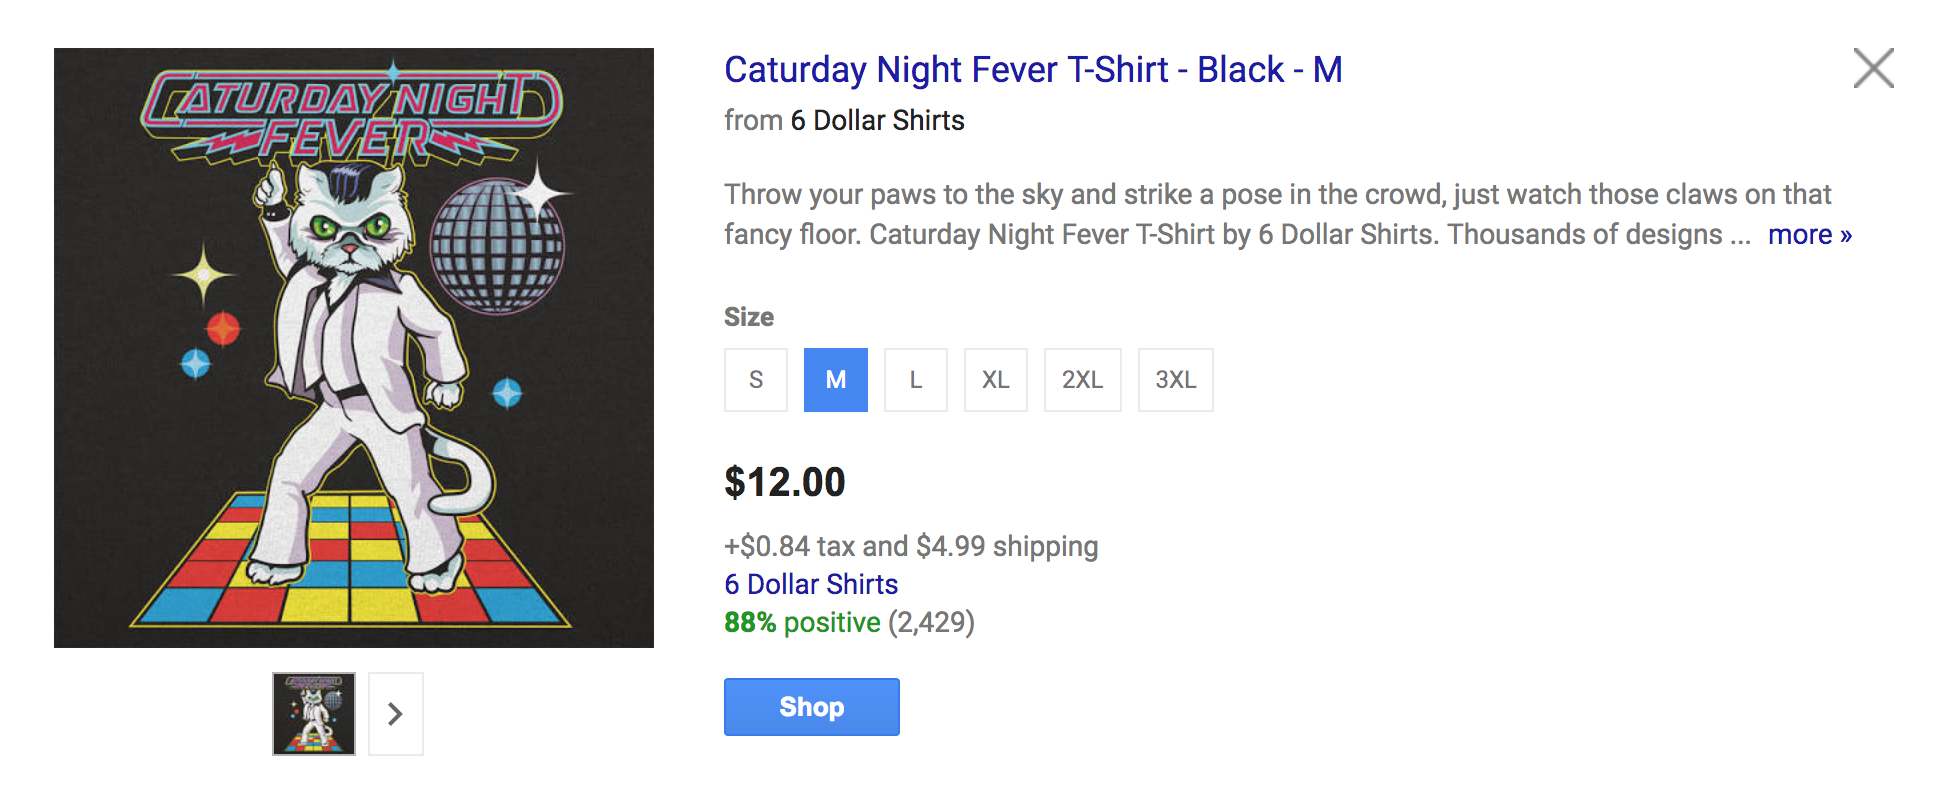Choose size XL
Image resolution: width=1944 pixels, height=804 pixels.
point(996,380)
